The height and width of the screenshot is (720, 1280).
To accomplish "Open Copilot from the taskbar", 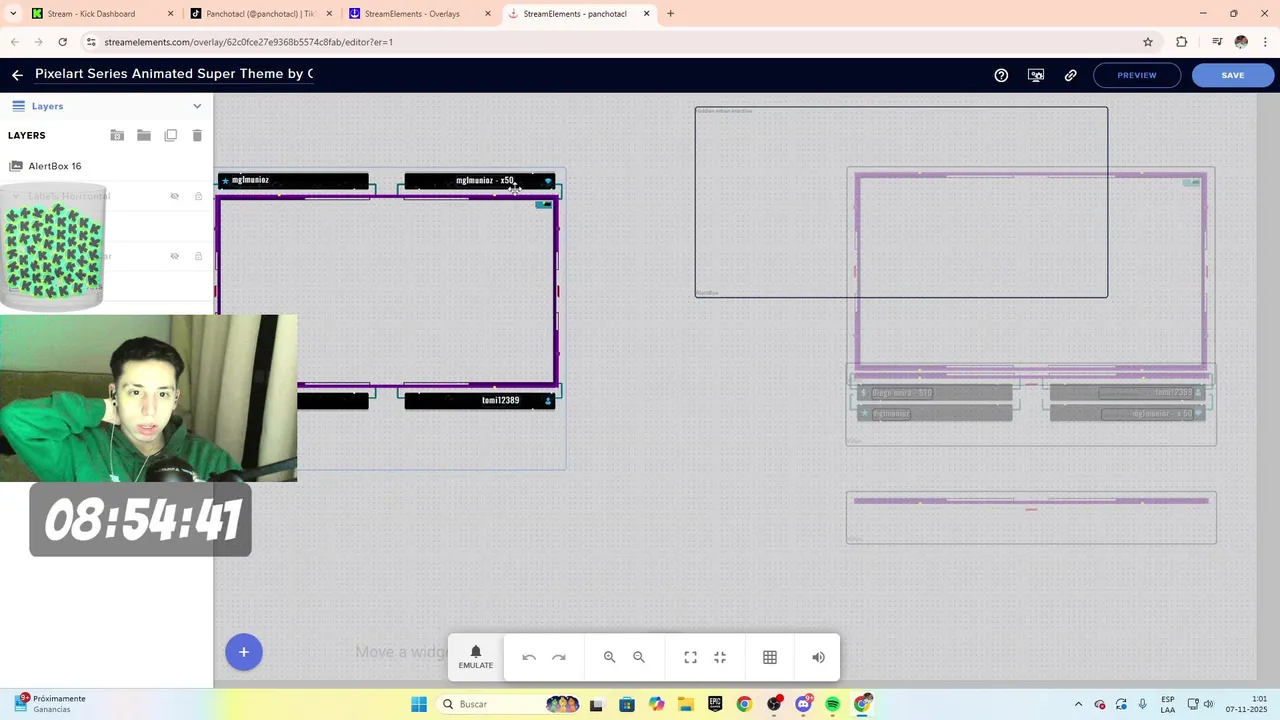I will coord(656,704).
